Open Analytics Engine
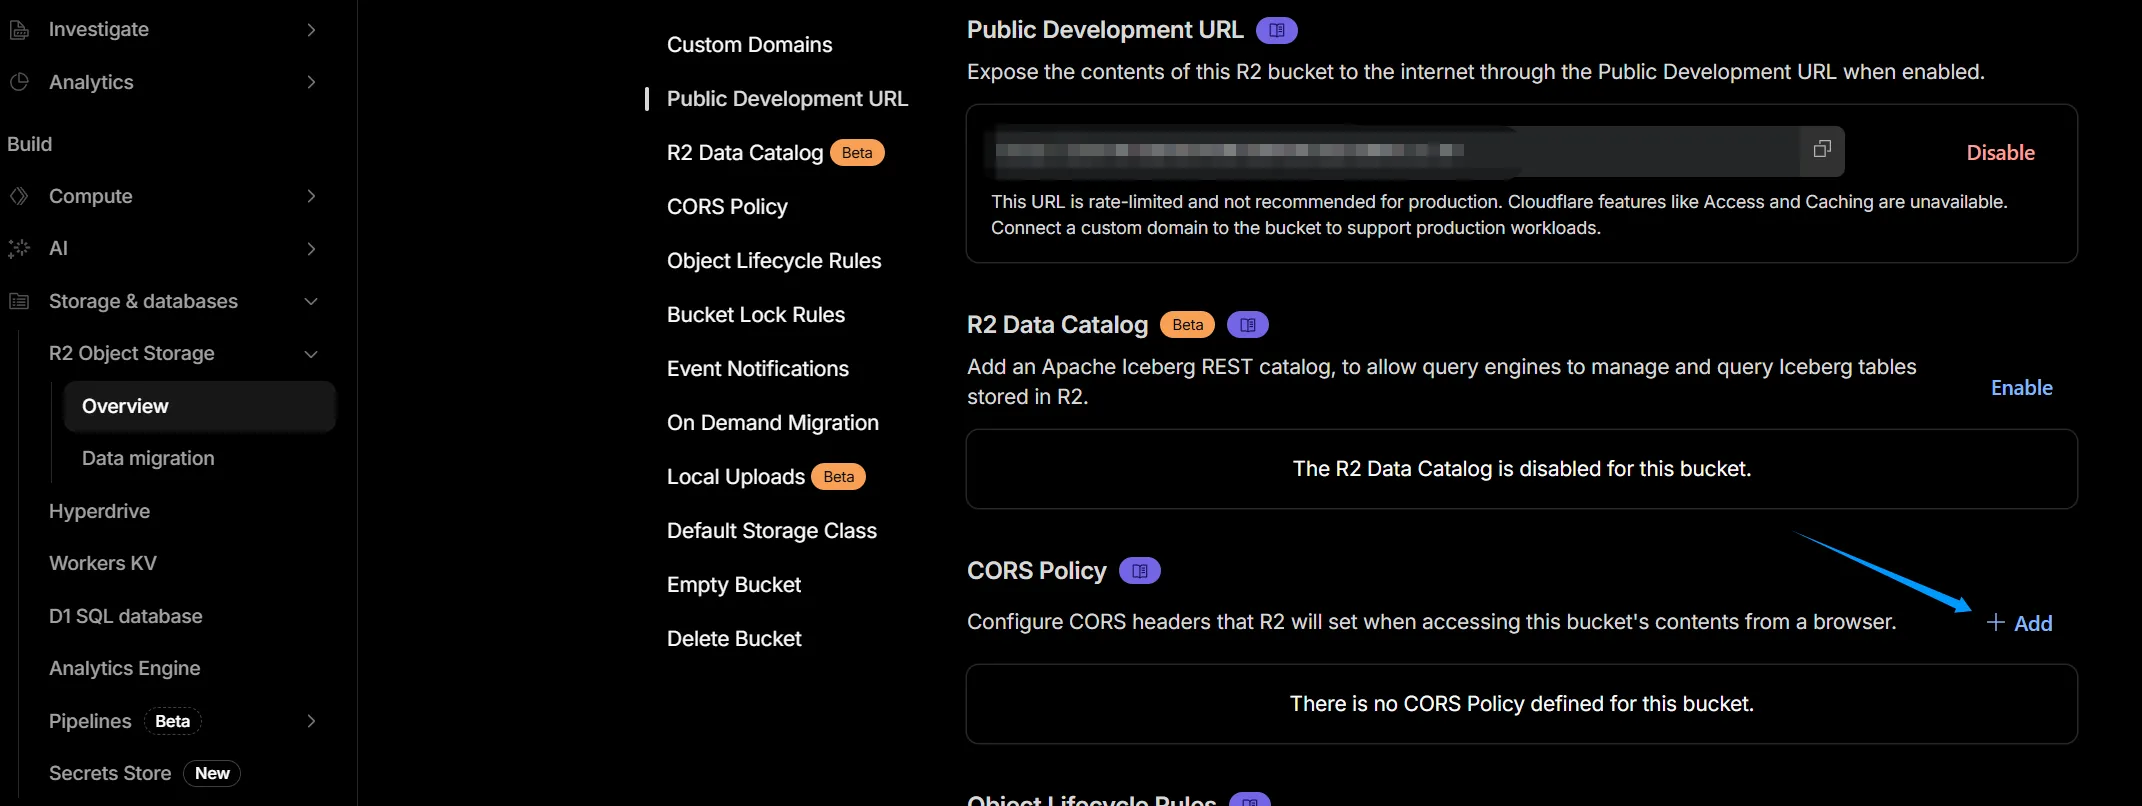 (x=125, y=668)
